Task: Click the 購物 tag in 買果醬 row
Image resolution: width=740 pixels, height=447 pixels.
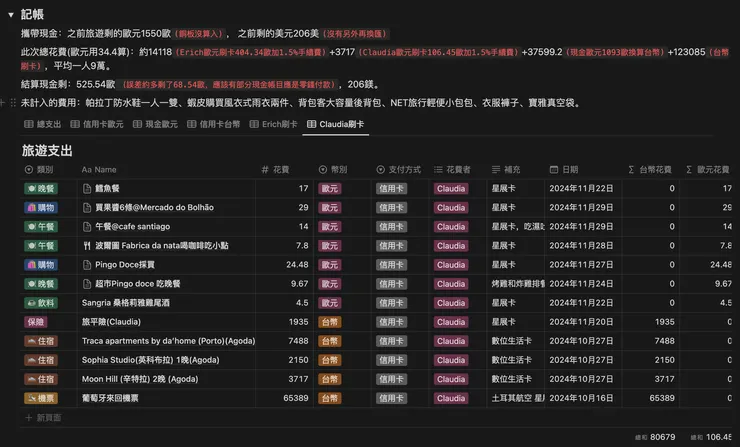Action: (41, 208)
